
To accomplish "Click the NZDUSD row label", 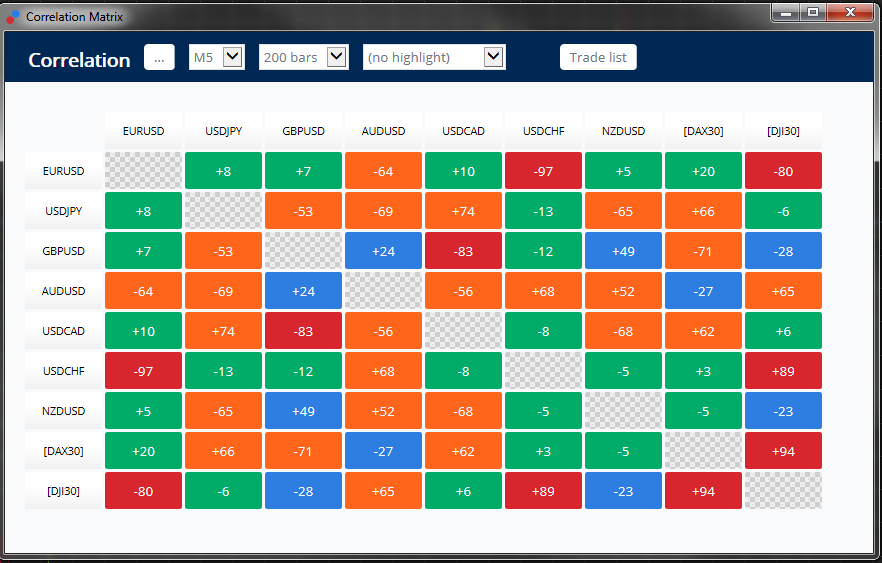I will tap(63, 411).
